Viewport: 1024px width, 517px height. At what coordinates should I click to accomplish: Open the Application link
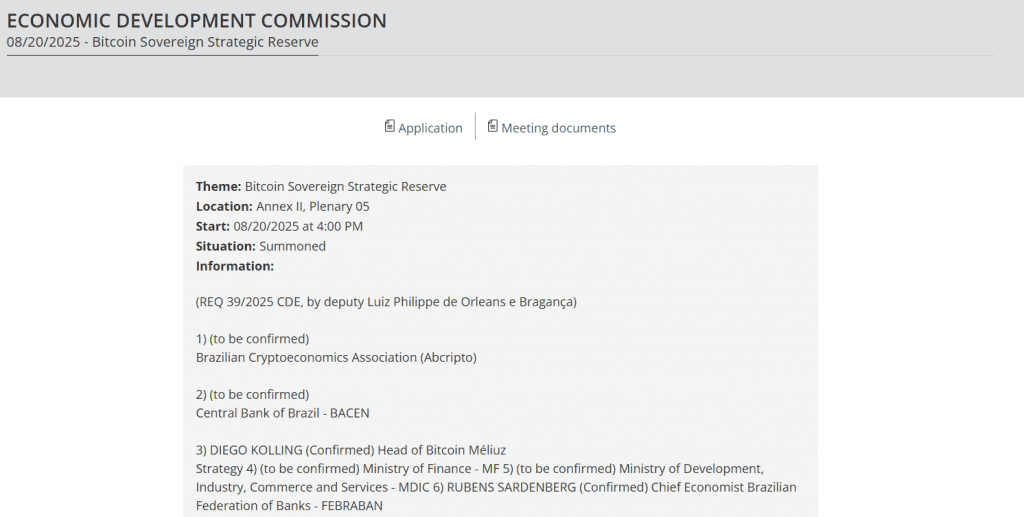pyautogui.click(x=430, y=128)
